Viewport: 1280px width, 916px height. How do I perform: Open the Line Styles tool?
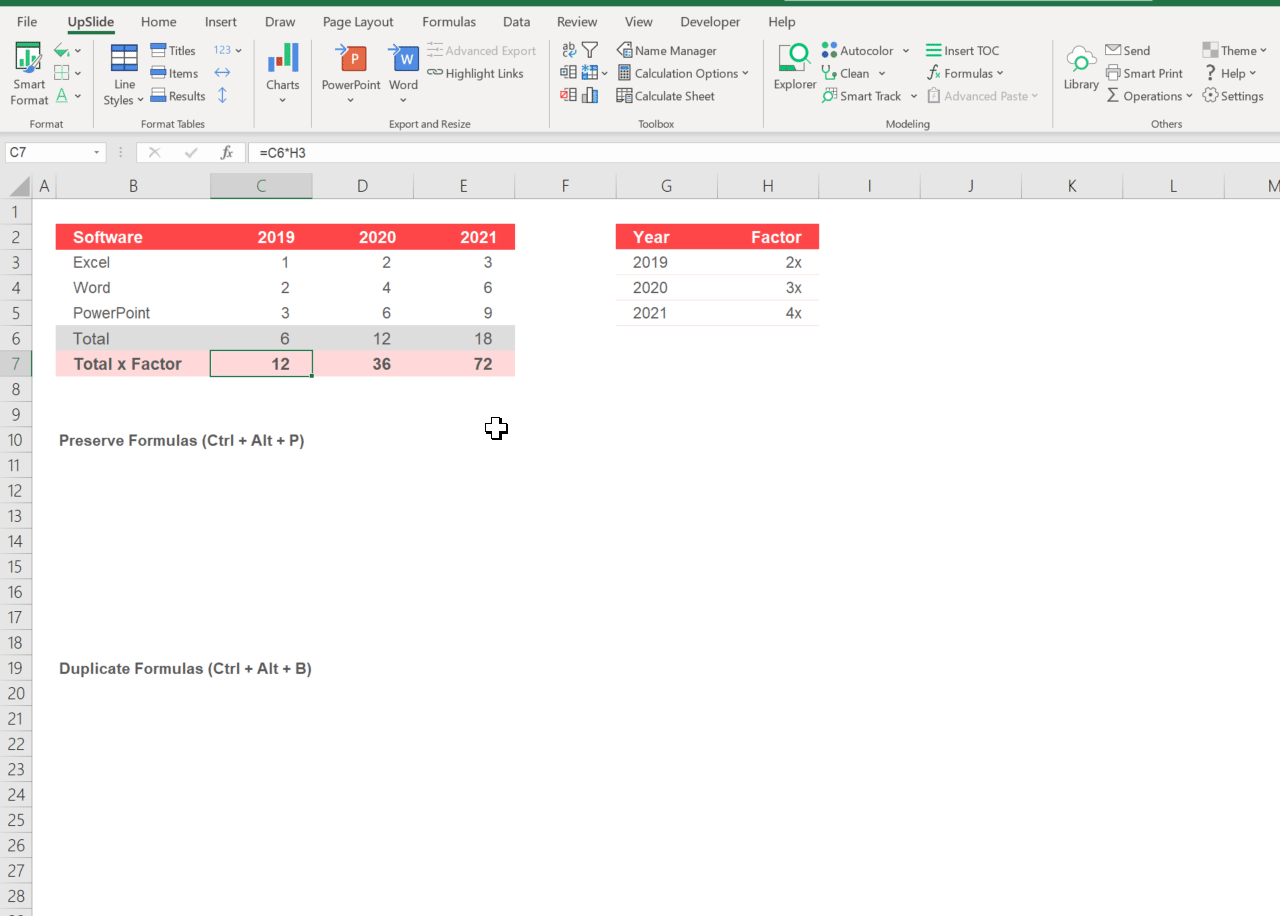coord(124,74)
